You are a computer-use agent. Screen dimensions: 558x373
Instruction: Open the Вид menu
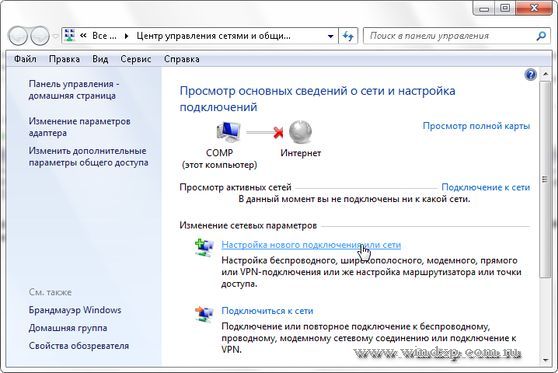coord(100,59)
